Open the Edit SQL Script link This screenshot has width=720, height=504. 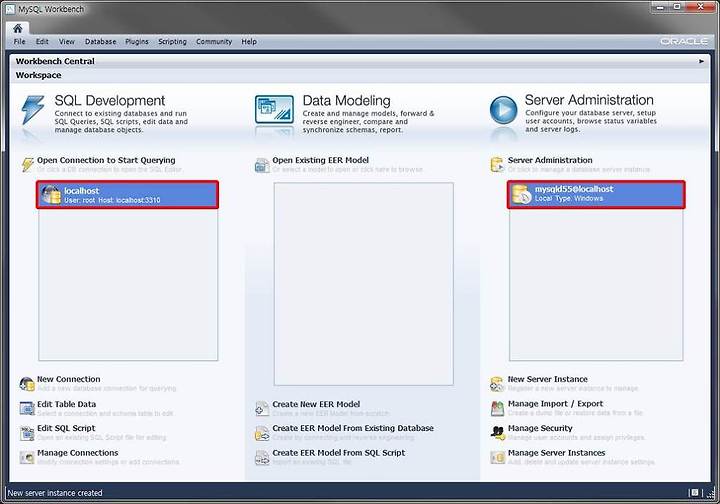[x=66, y=428]
